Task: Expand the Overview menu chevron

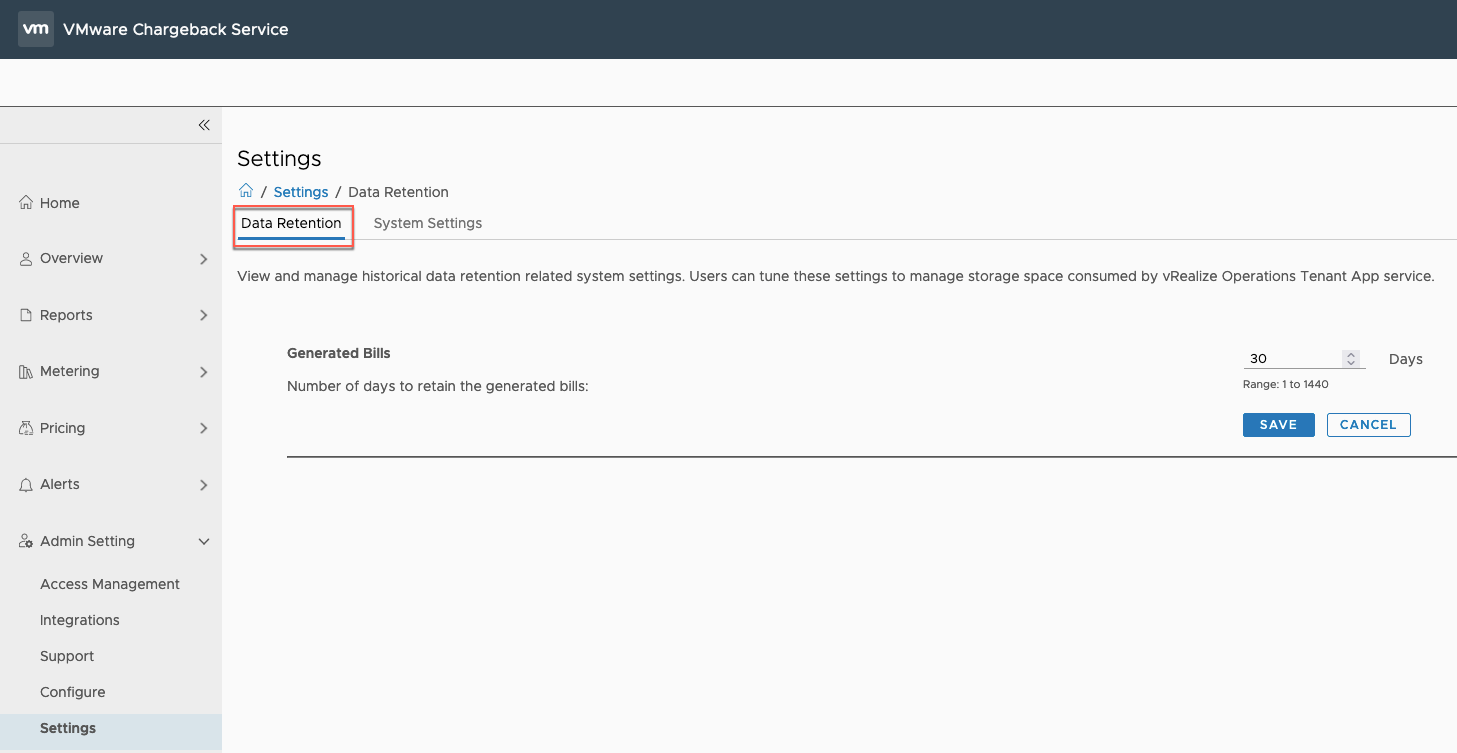Action: tap(204, 259)
